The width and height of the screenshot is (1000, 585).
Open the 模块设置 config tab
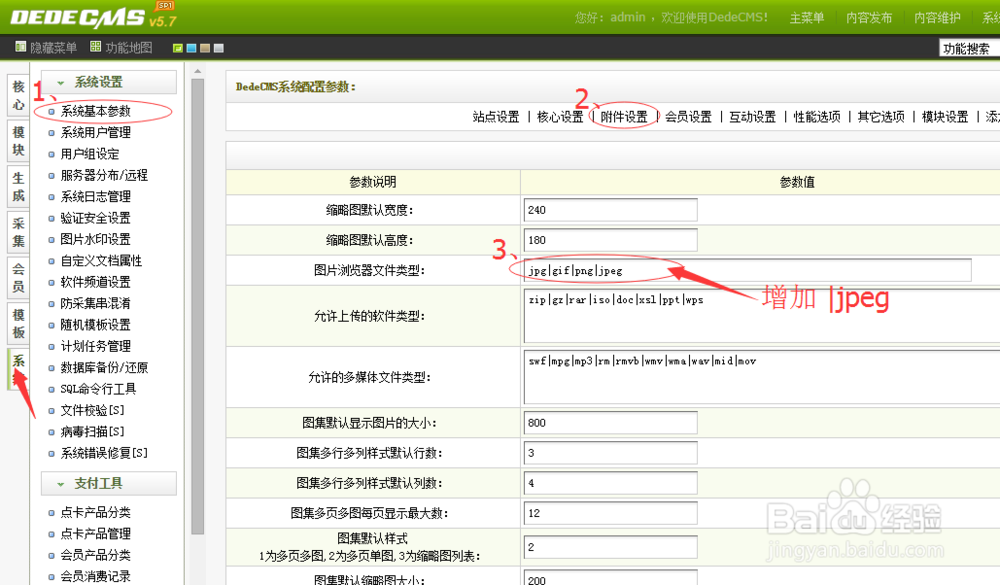tap(945, 117)
